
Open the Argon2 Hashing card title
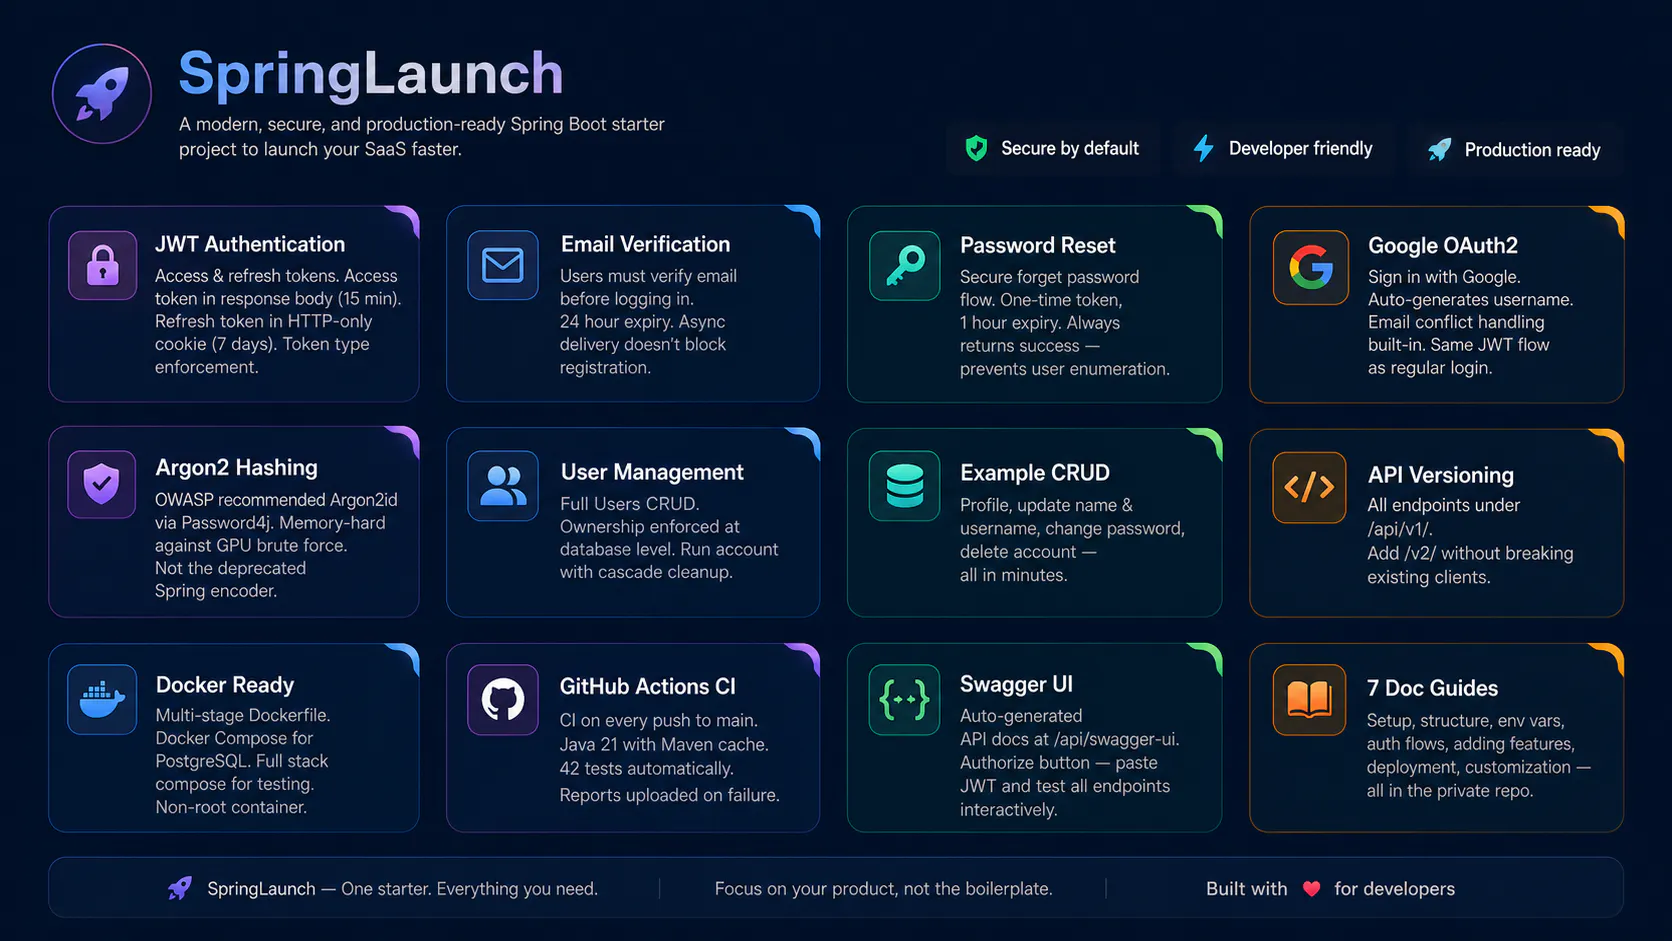[x=236, y=467]
